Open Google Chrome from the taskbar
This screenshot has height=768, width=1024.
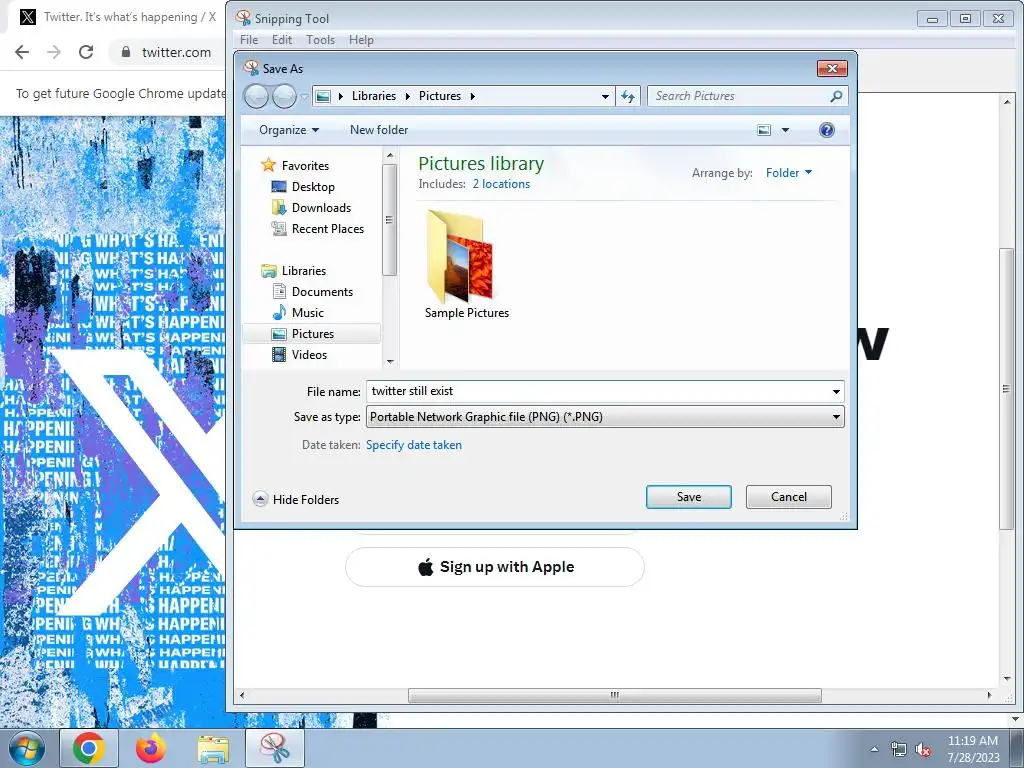tap(89, 748)
